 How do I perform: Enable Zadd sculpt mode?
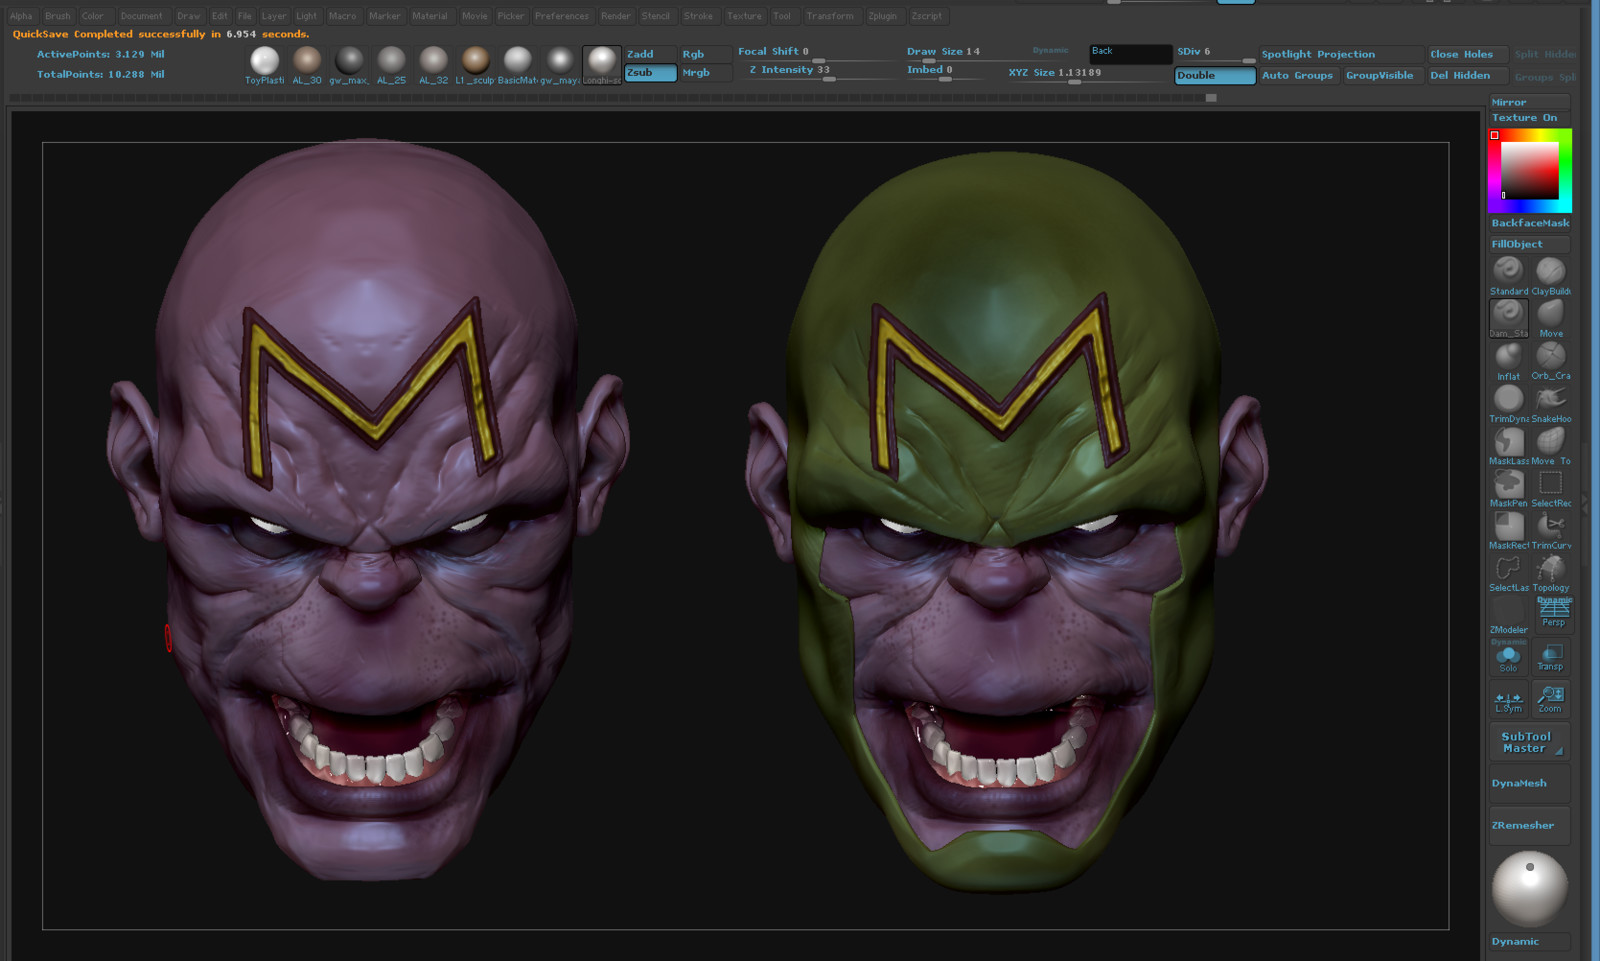[650, 54]
